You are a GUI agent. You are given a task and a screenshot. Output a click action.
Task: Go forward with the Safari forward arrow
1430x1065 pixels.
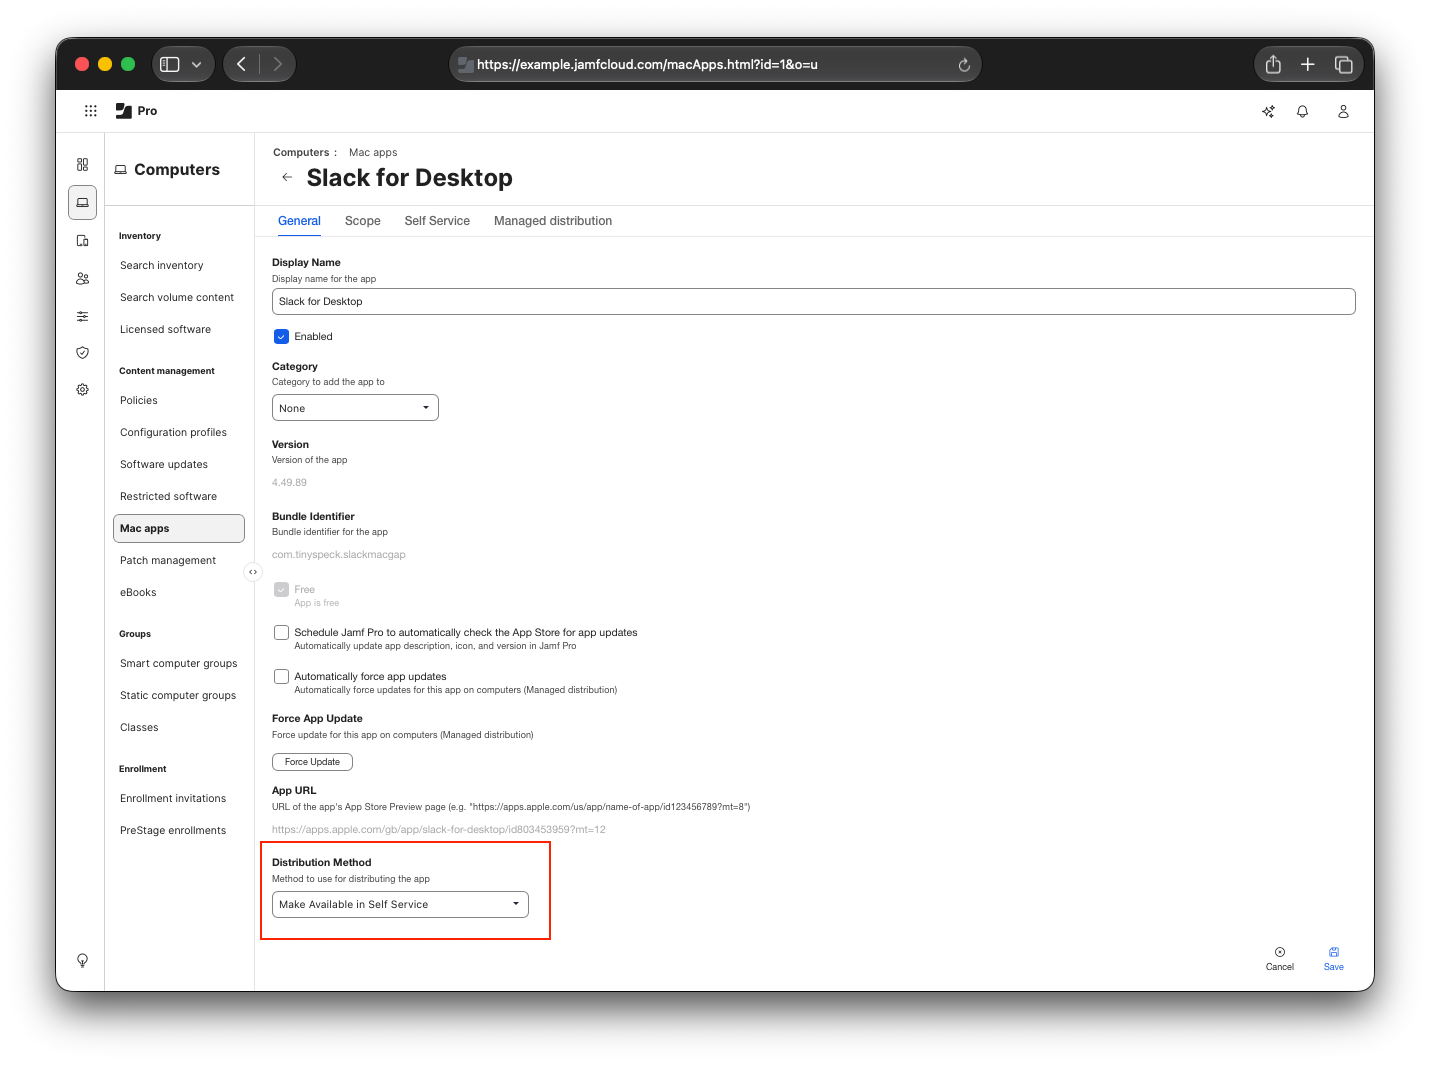277,64
